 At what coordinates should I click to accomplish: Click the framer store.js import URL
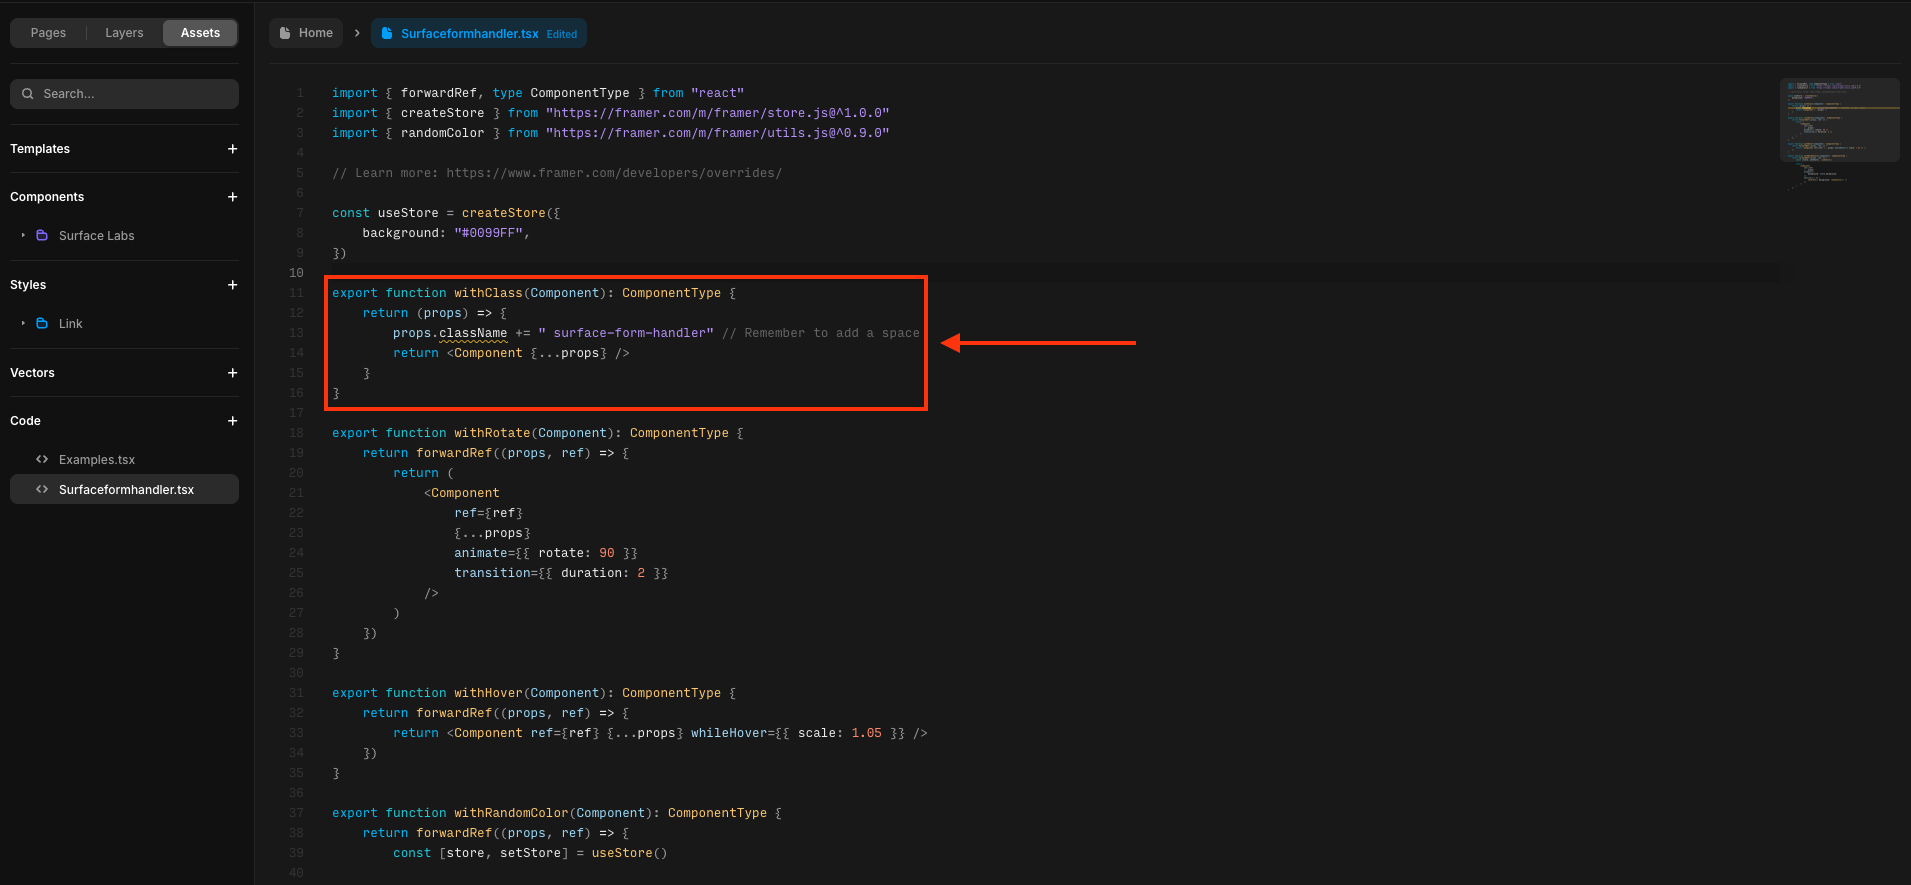(717, 113)
